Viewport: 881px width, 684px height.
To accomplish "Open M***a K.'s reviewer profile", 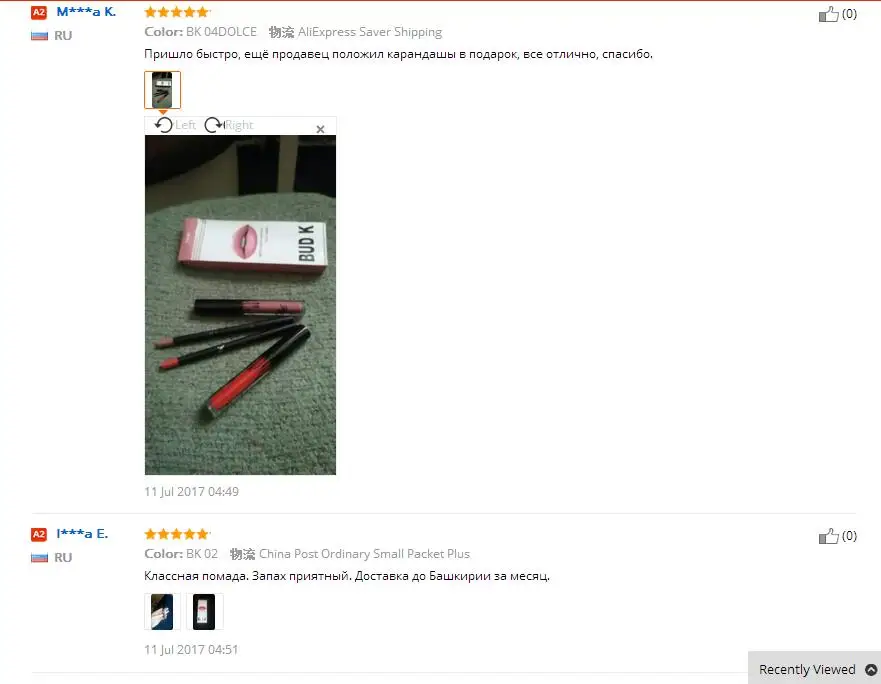I will click(x=86, y=12).
